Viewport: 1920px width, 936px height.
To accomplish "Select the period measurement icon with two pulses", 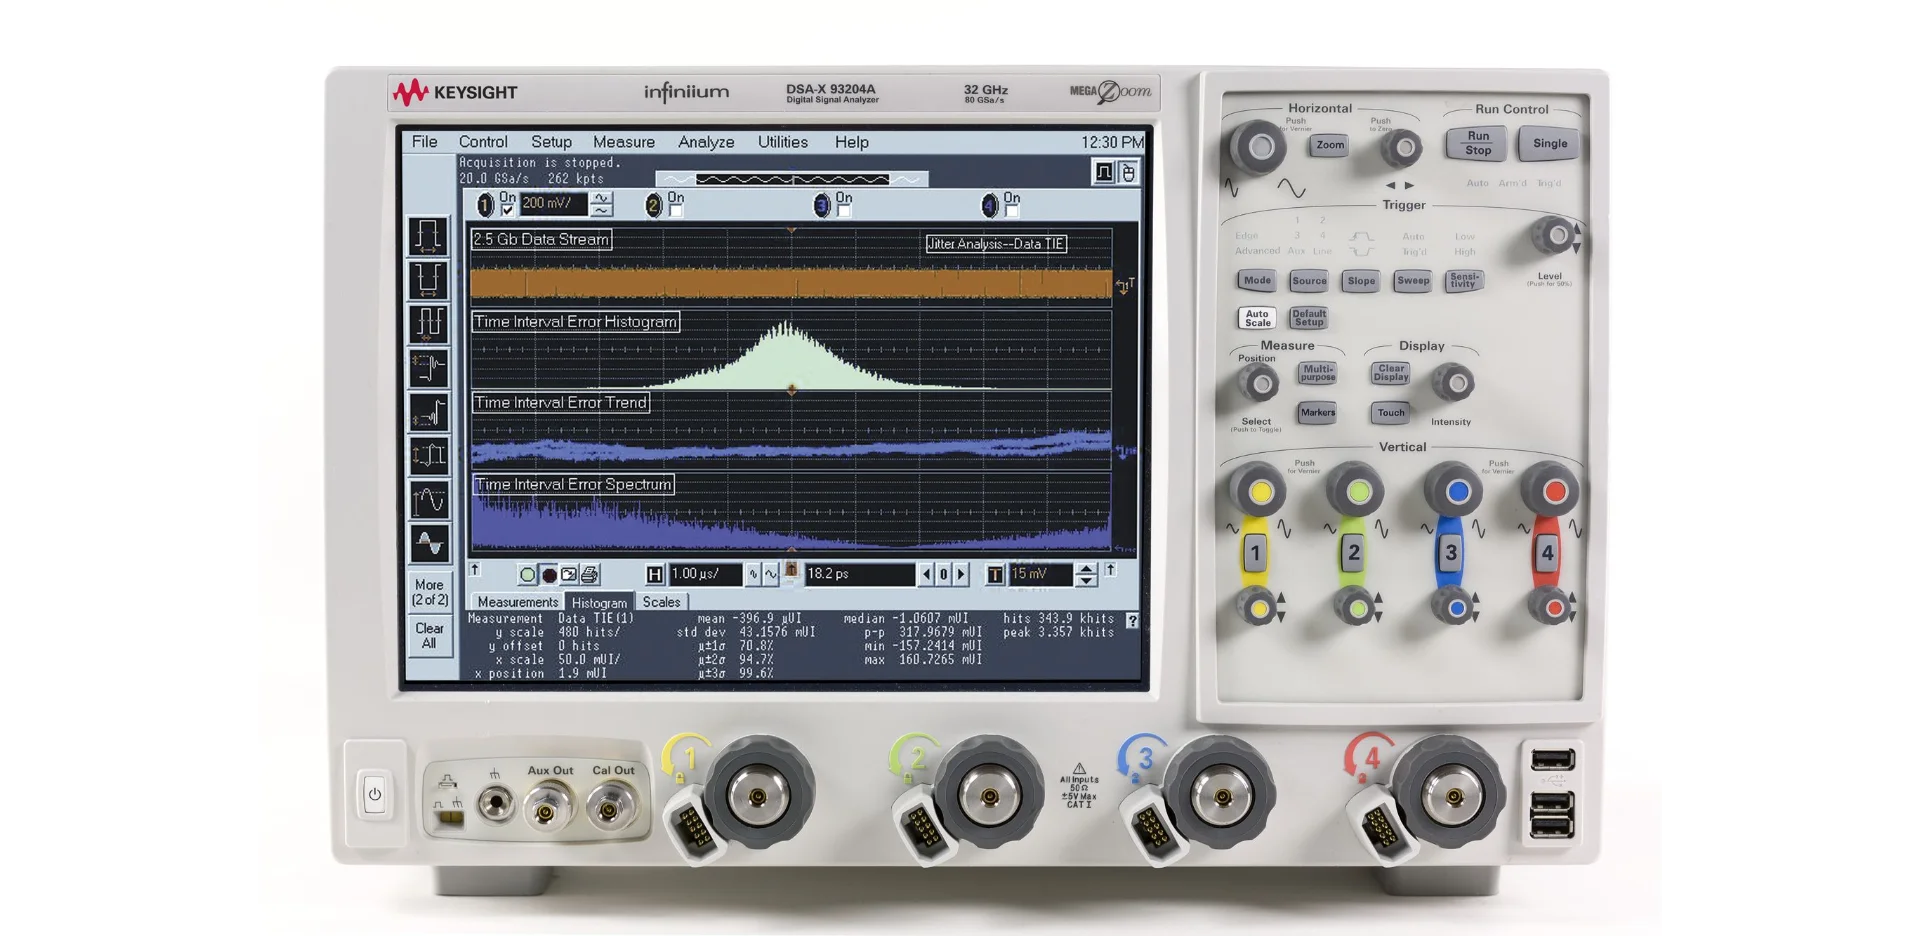I will pyautogui.click(x=428, y=324).
